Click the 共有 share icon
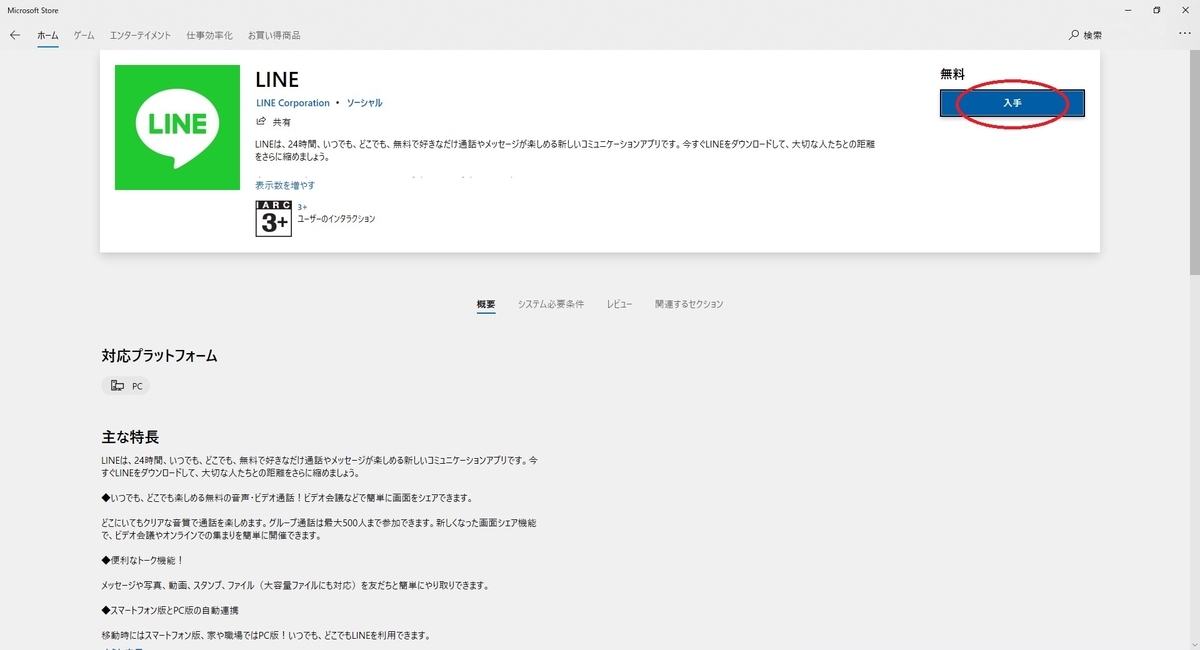The height and width of the screenshot is (650, 1200). point(262,121)
